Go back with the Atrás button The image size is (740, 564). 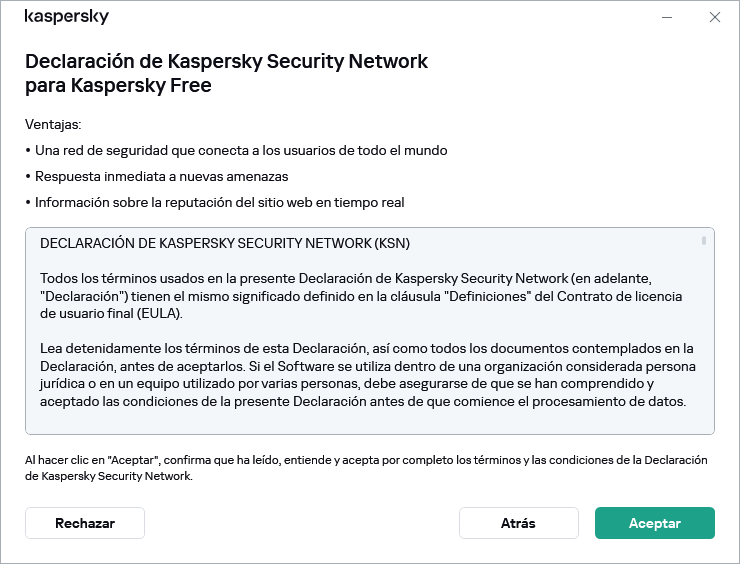click(x=518, y=523)
